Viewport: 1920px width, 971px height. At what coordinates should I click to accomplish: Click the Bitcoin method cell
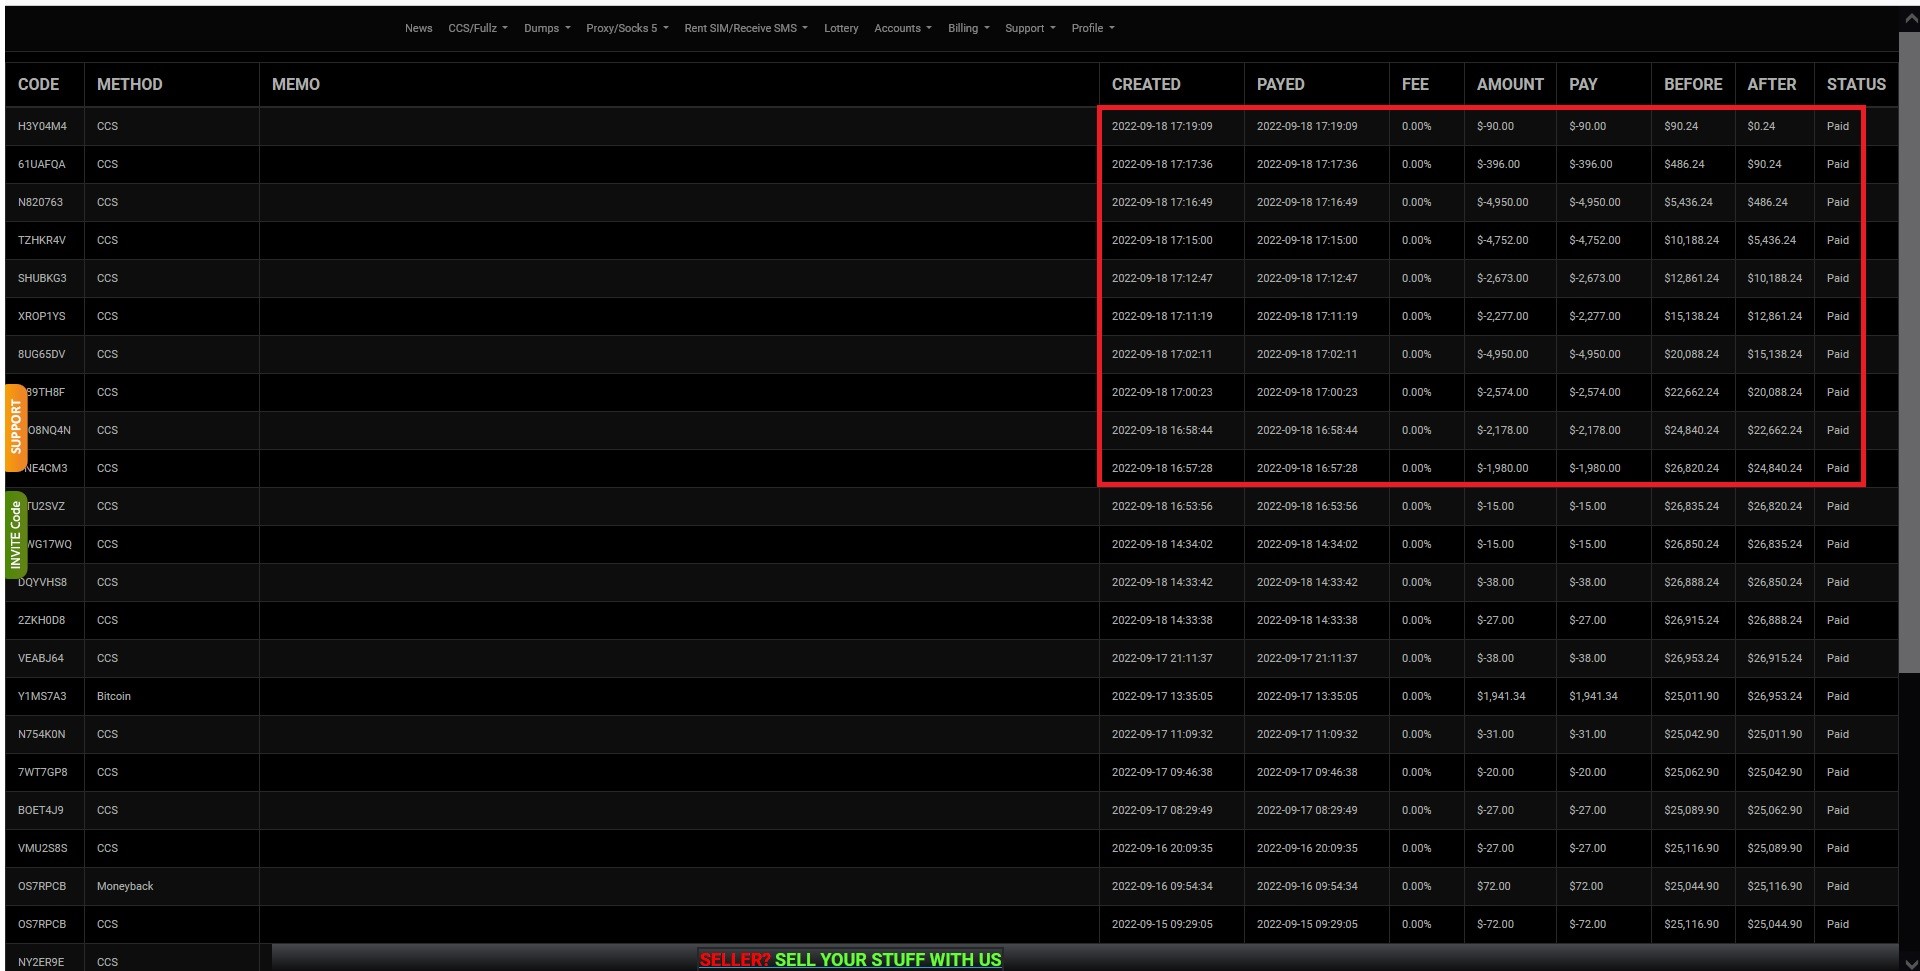114,696
